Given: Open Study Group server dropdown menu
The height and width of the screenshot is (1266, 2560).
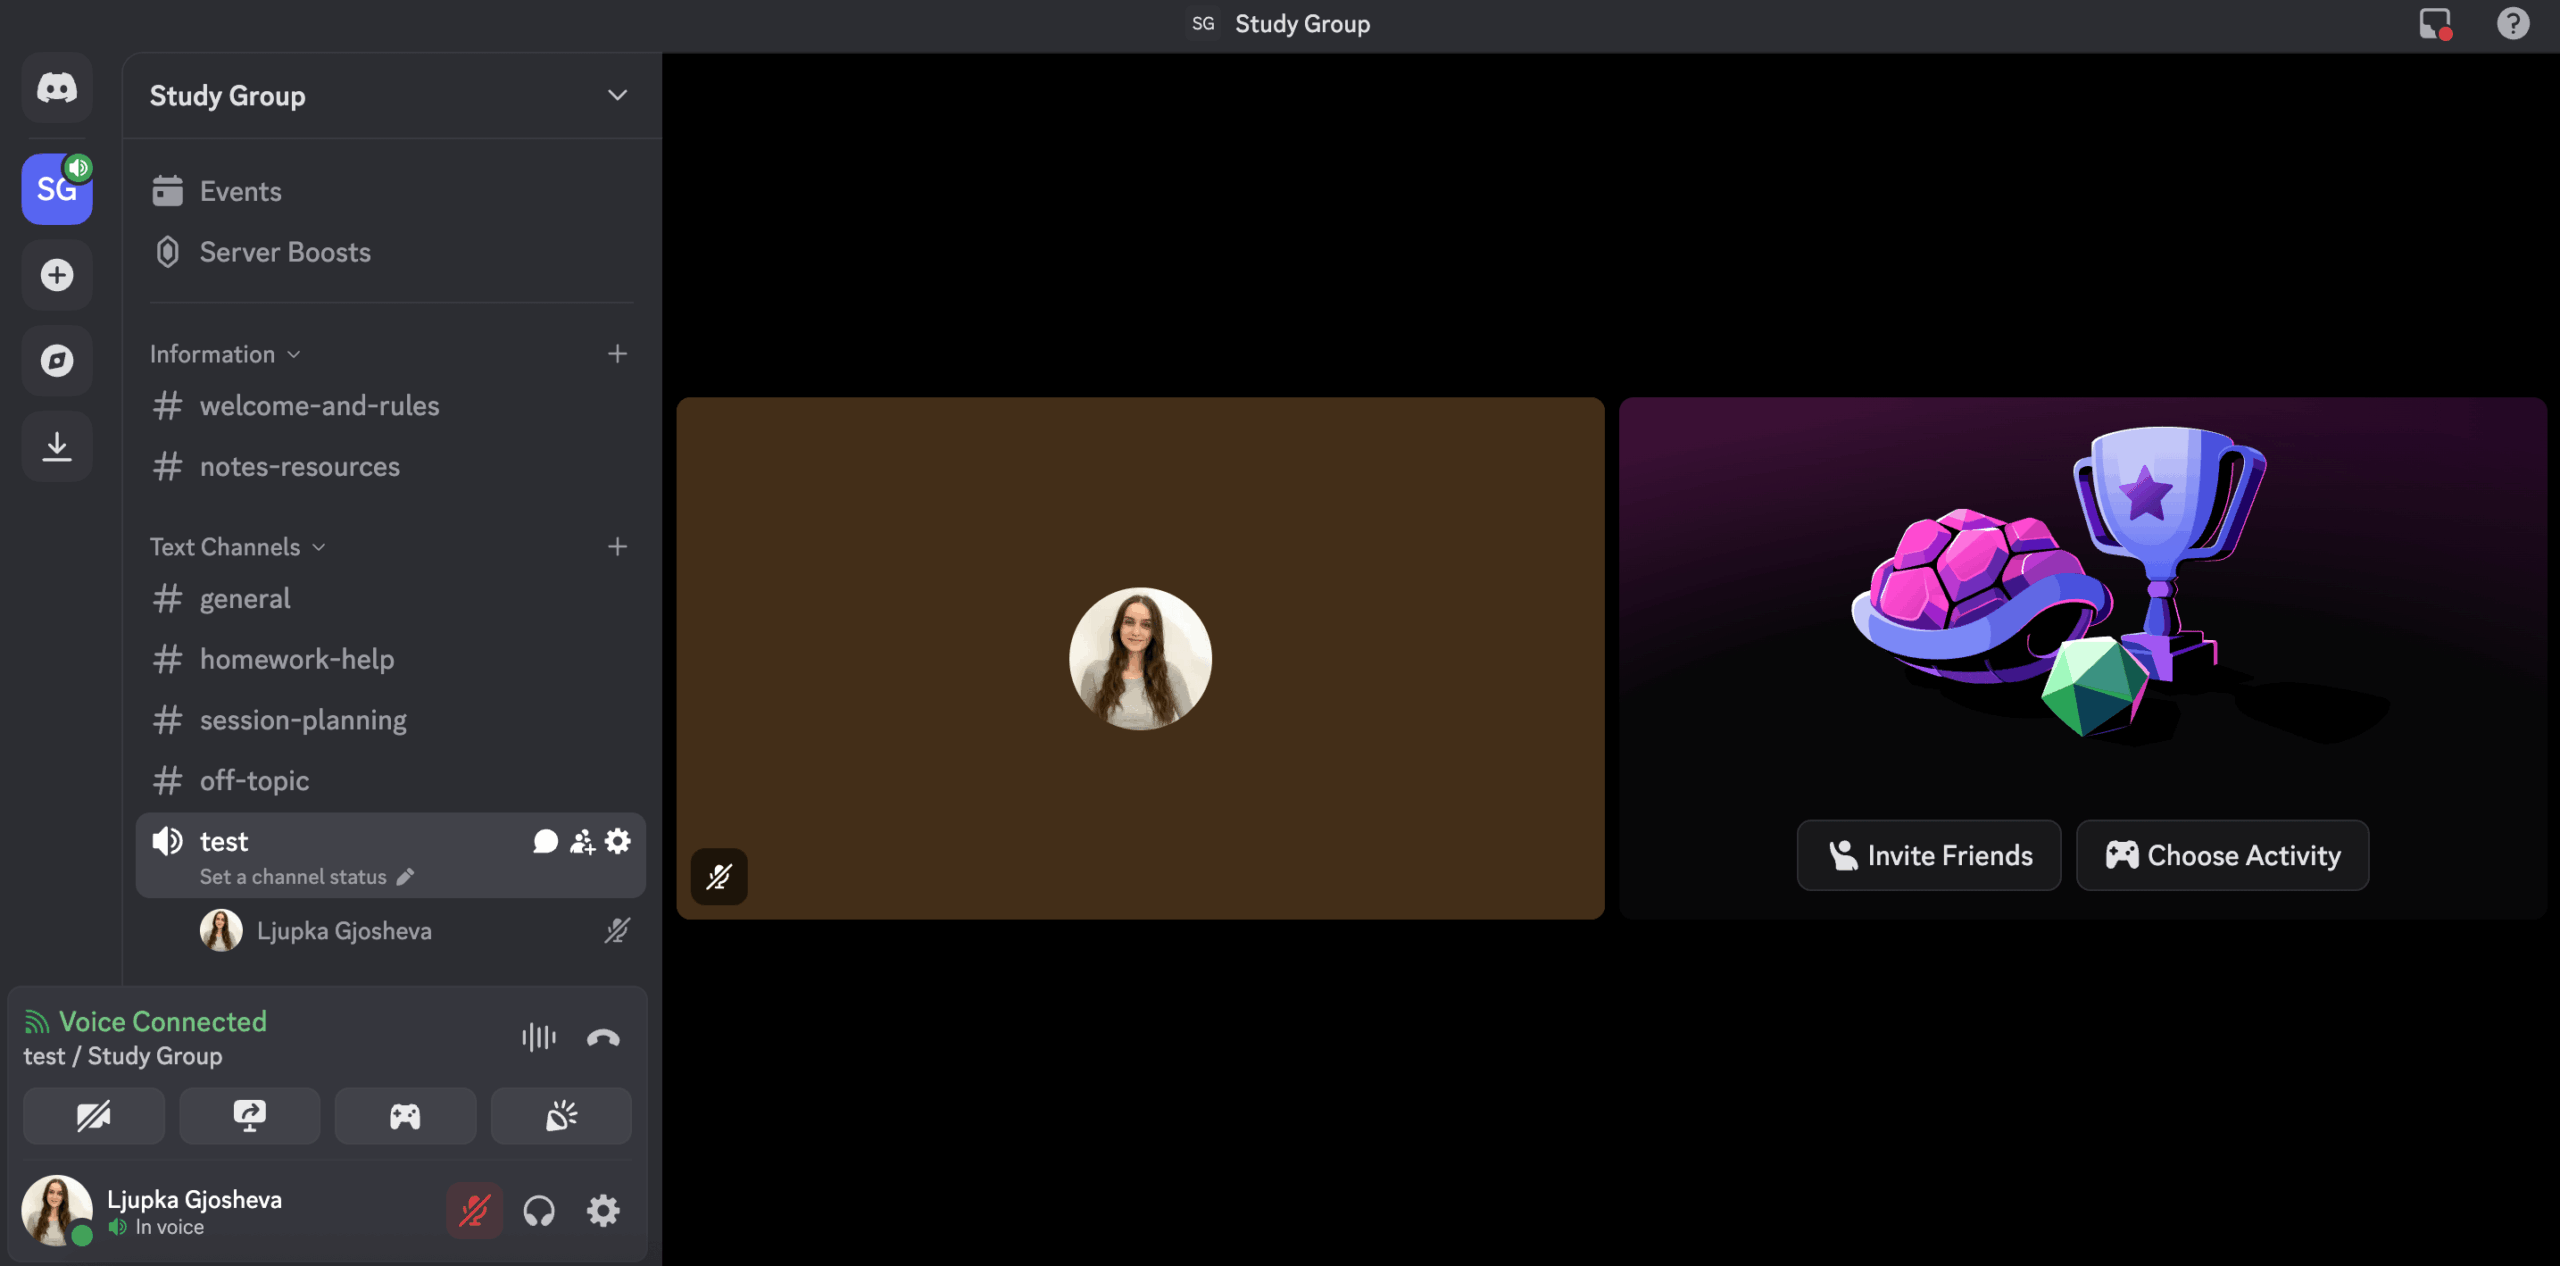Looking at the screenshot, I should pos(617,96).
